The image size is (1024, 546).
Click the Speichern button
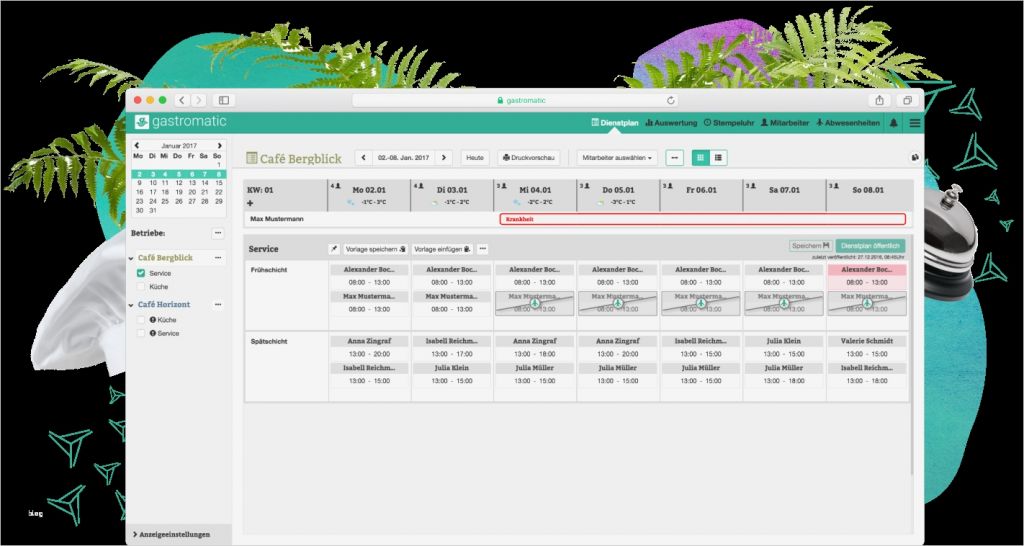(x=810, y=246)
